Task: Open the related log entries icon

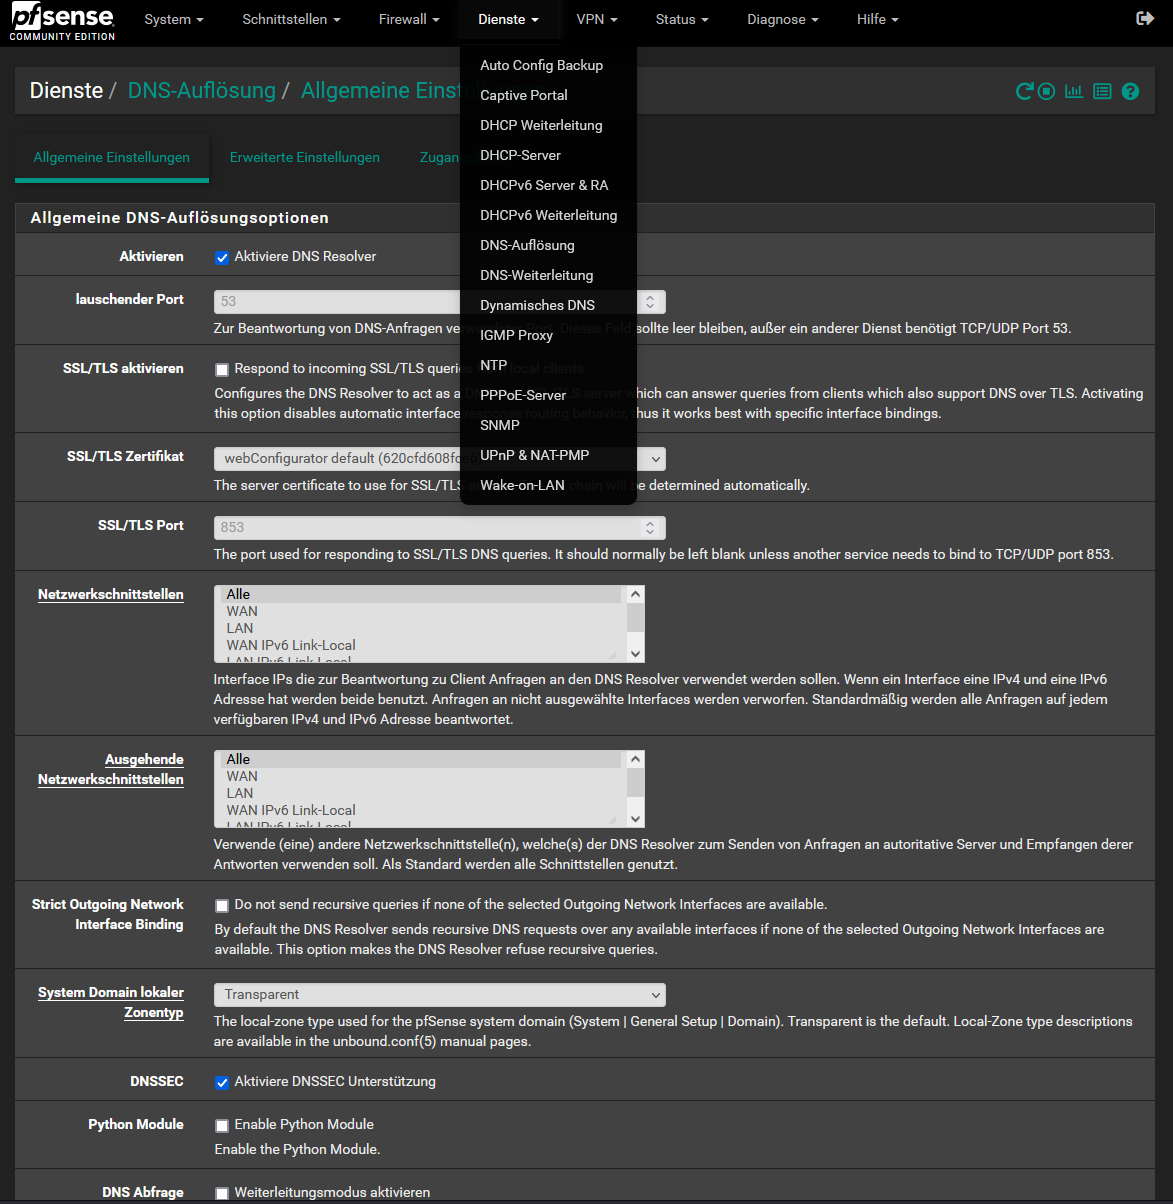Action: [x=1102, y=91]
